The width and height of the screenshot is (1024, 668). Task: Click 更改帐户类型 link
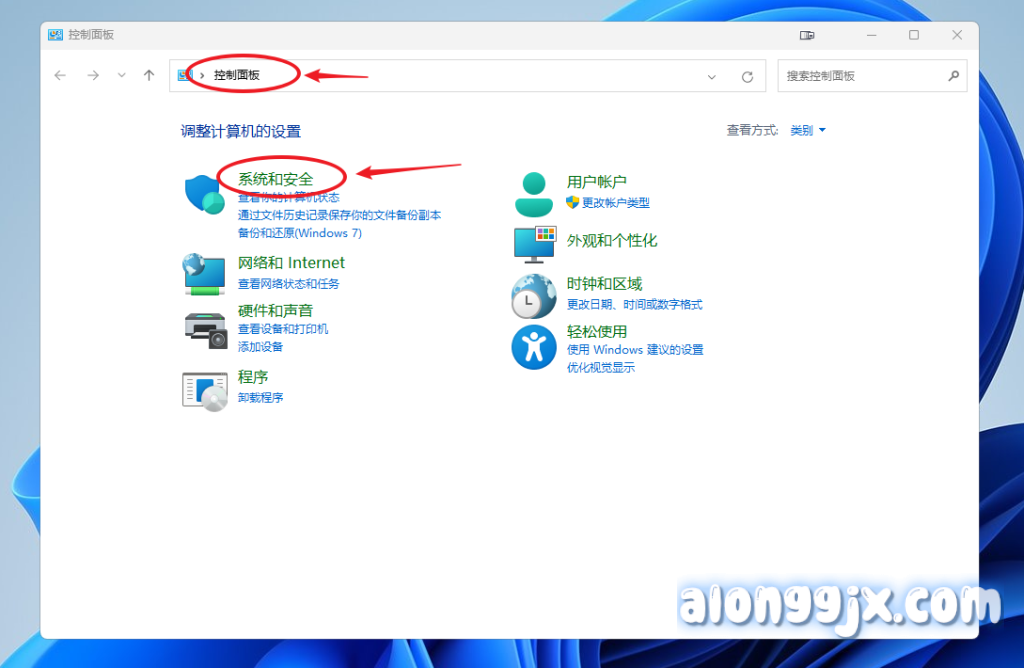(x=615, y=202)
